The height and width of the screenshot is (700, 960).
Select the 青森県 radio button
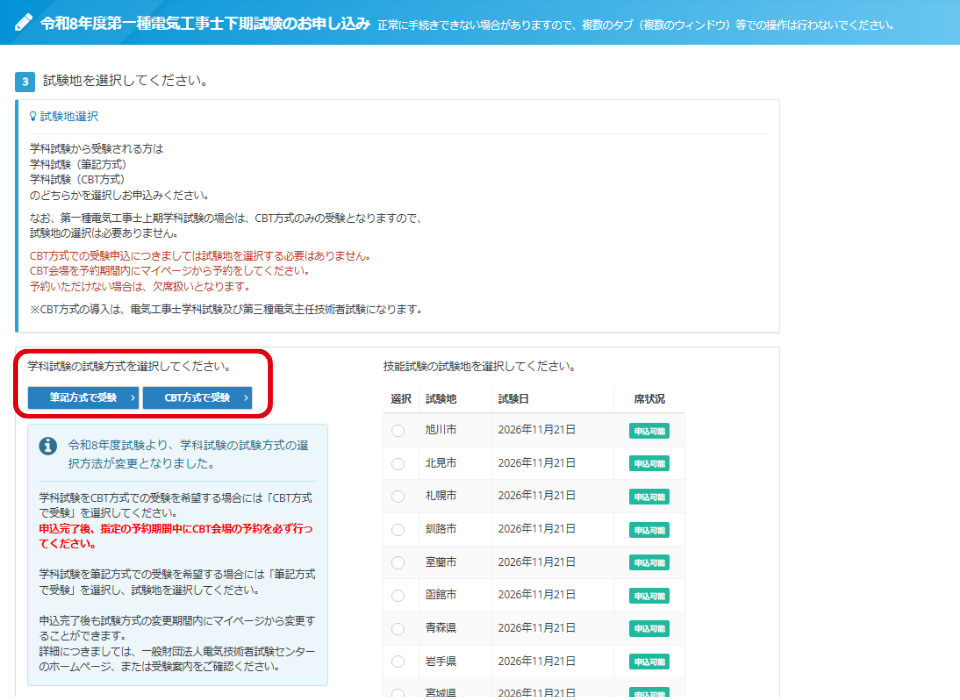tap(398, 628)
